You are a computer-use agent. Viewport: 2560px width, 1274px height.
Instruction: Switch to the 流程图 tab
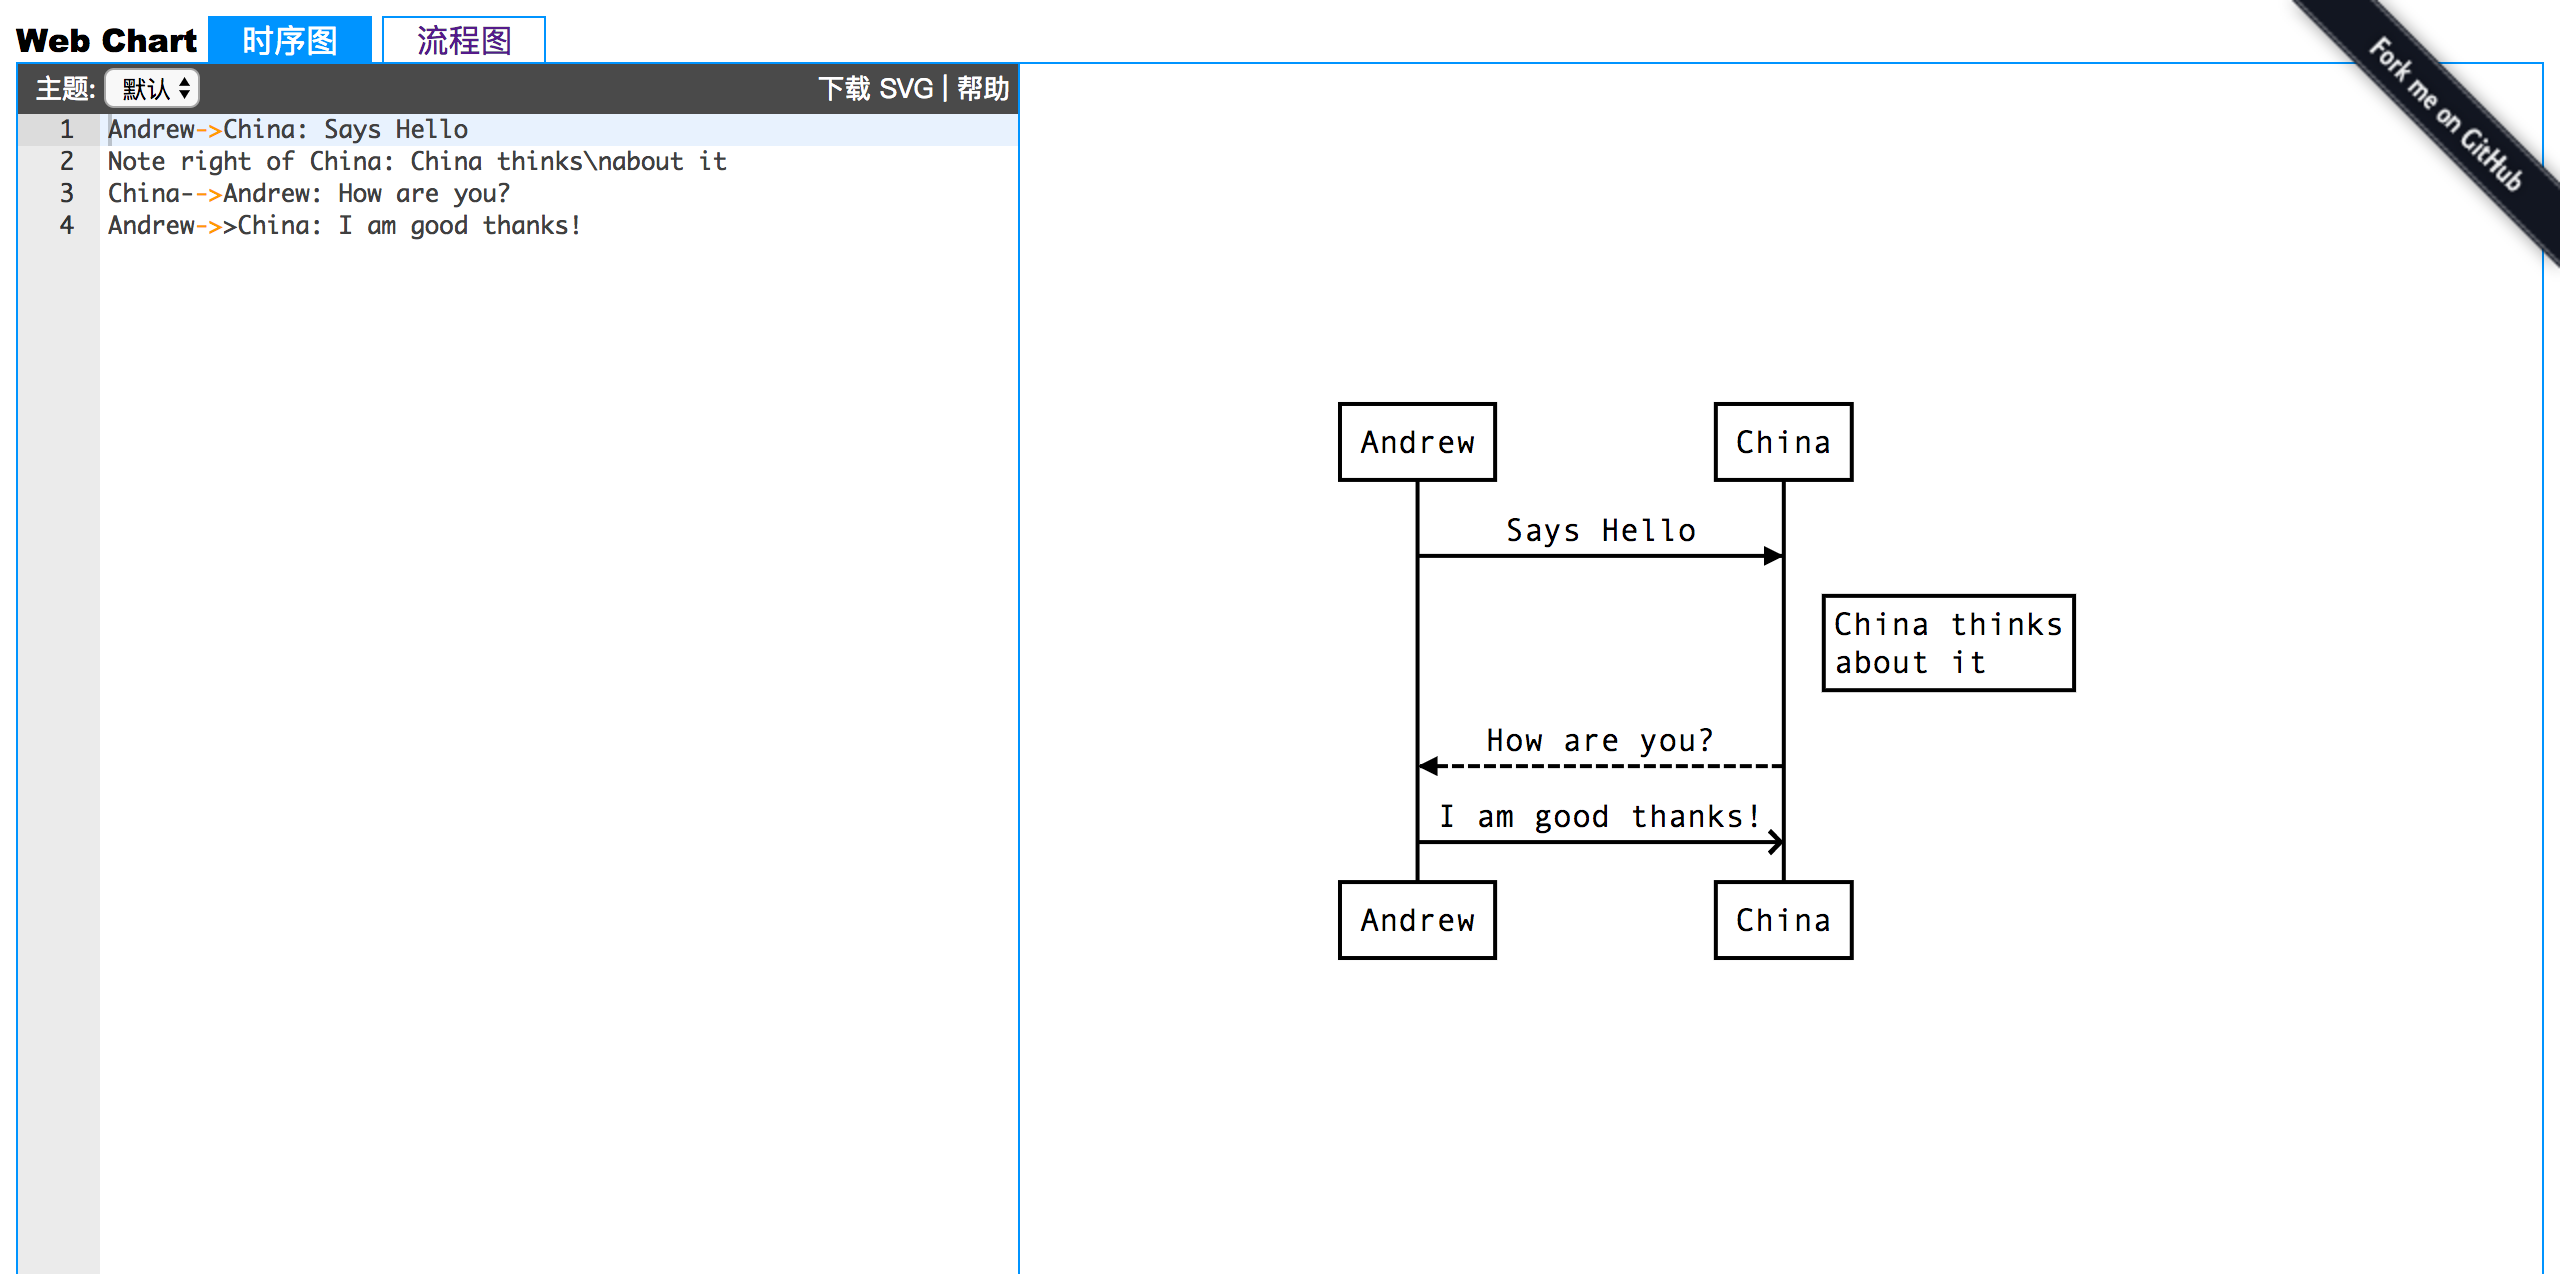tap(464, 41)
